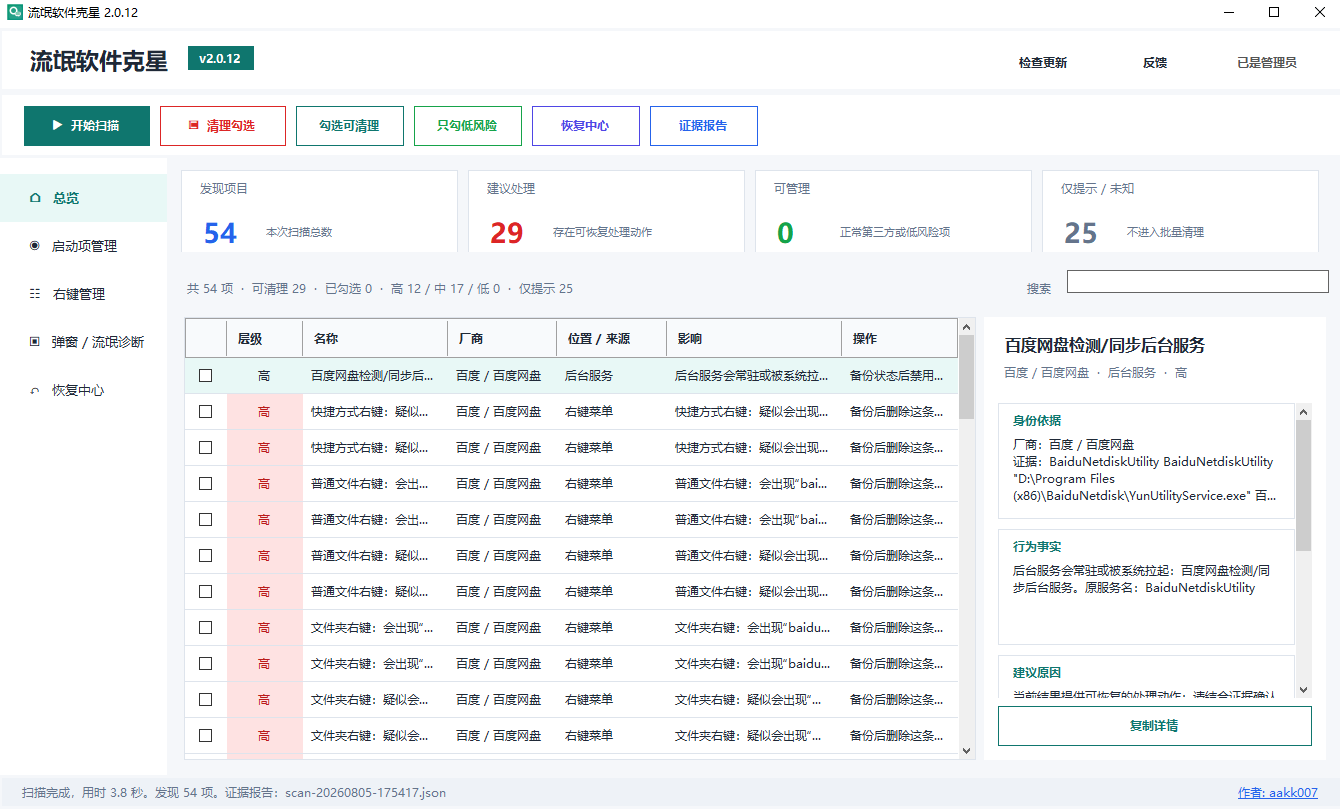Click the 位置 / 来源 column header
The height and width of the screenshot is (809, 1340).
(612, 338)
